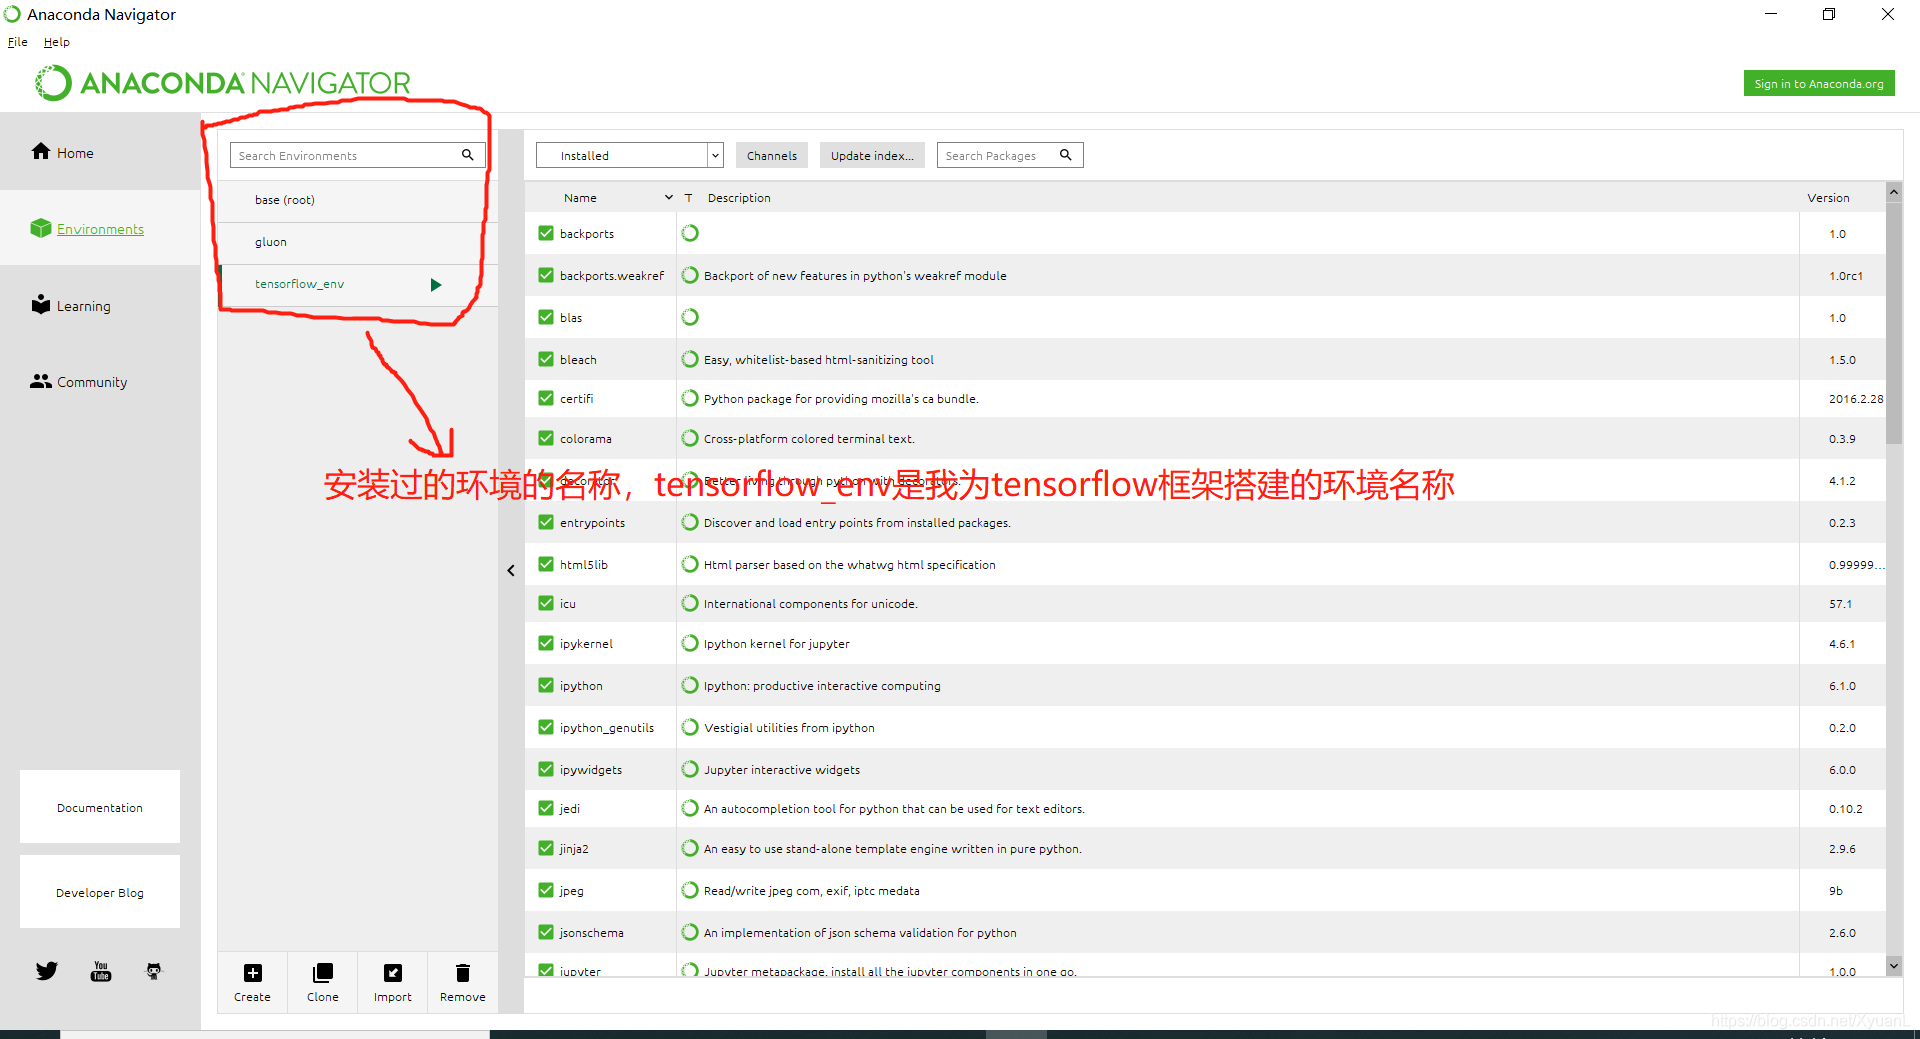Click the status circle icon for certifi
Screen dimensions: 1920x1039
coord(690,398)
